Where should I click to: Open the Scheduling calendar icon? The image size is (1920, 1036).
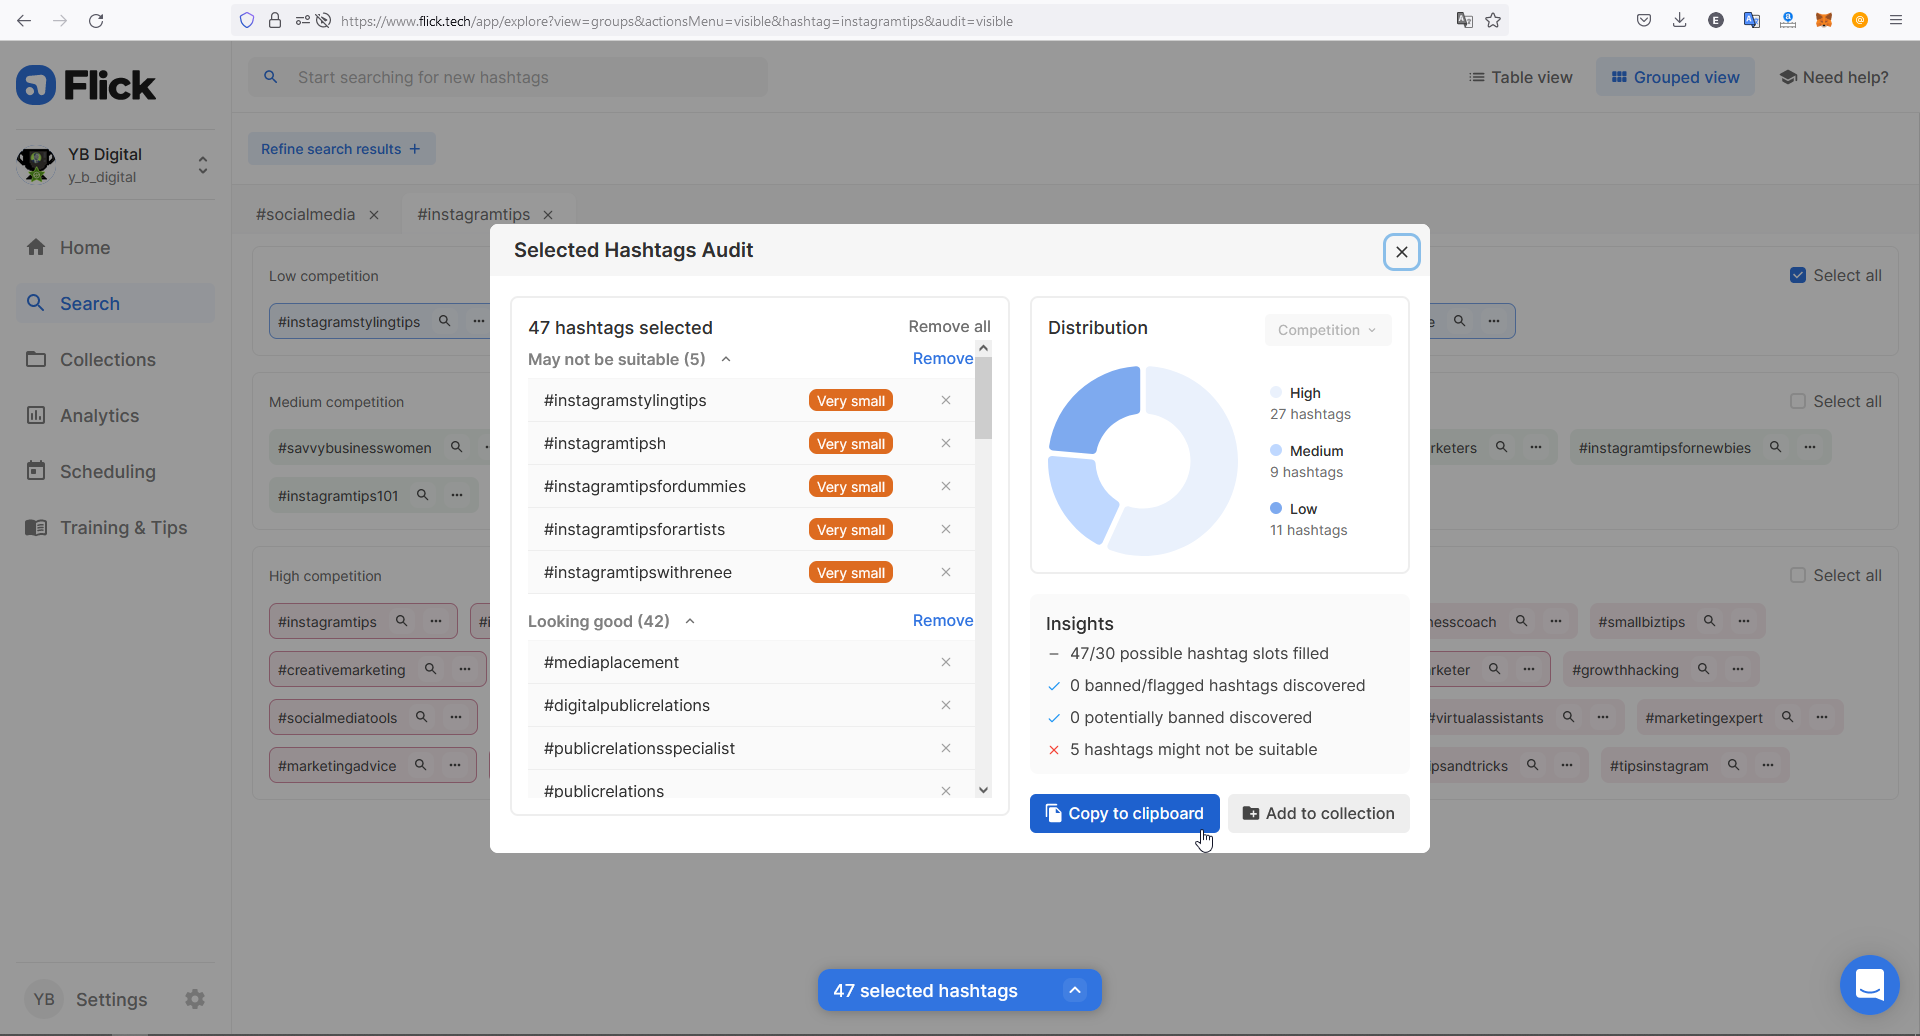[x=36, y=471]
